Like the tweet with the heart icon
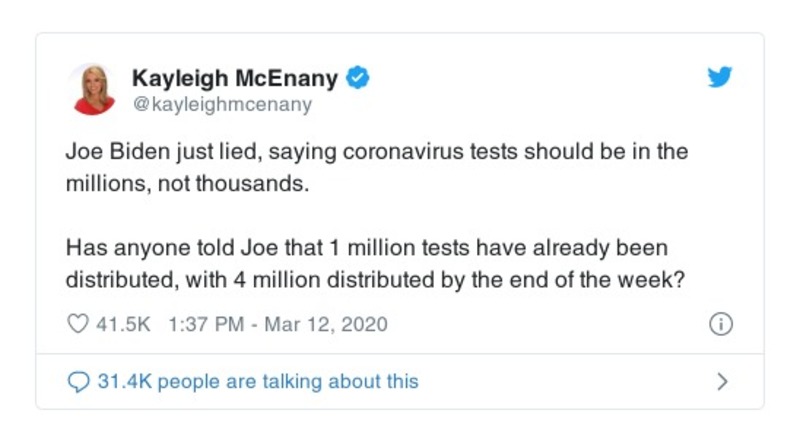The image size is (800, 445). 79,325
